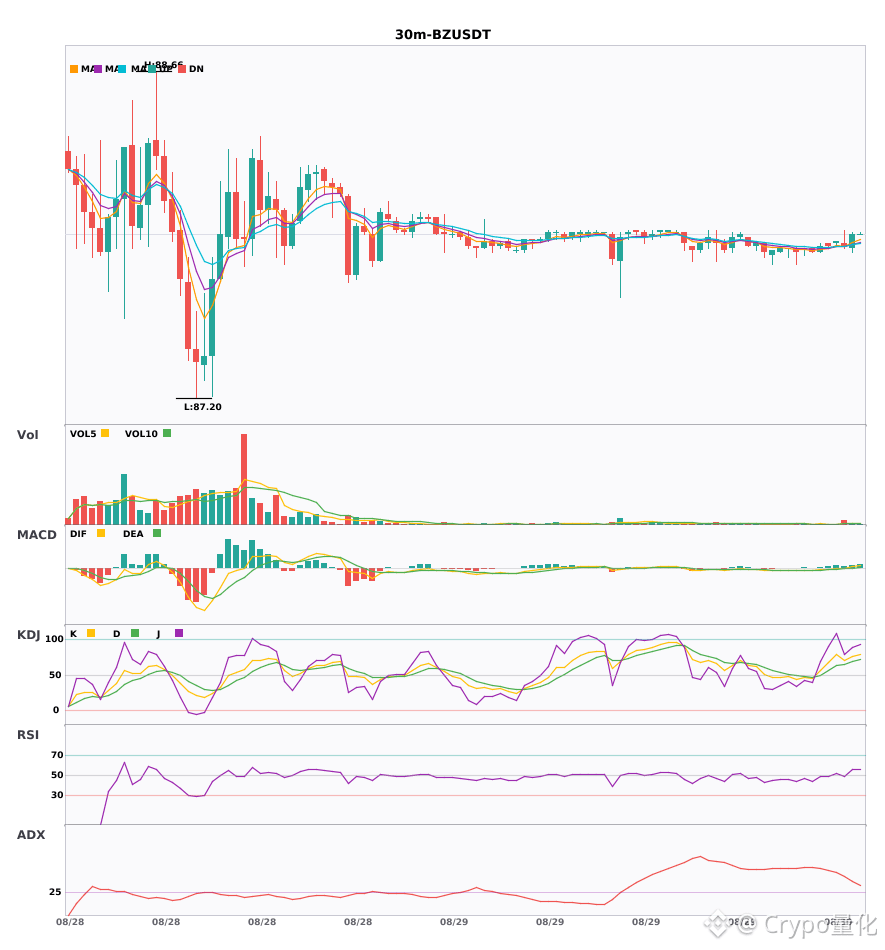Image resolution: width=885 pixels, height=950 pixels.
Task: Click the K legend label
Action: [x=73, y=634]
